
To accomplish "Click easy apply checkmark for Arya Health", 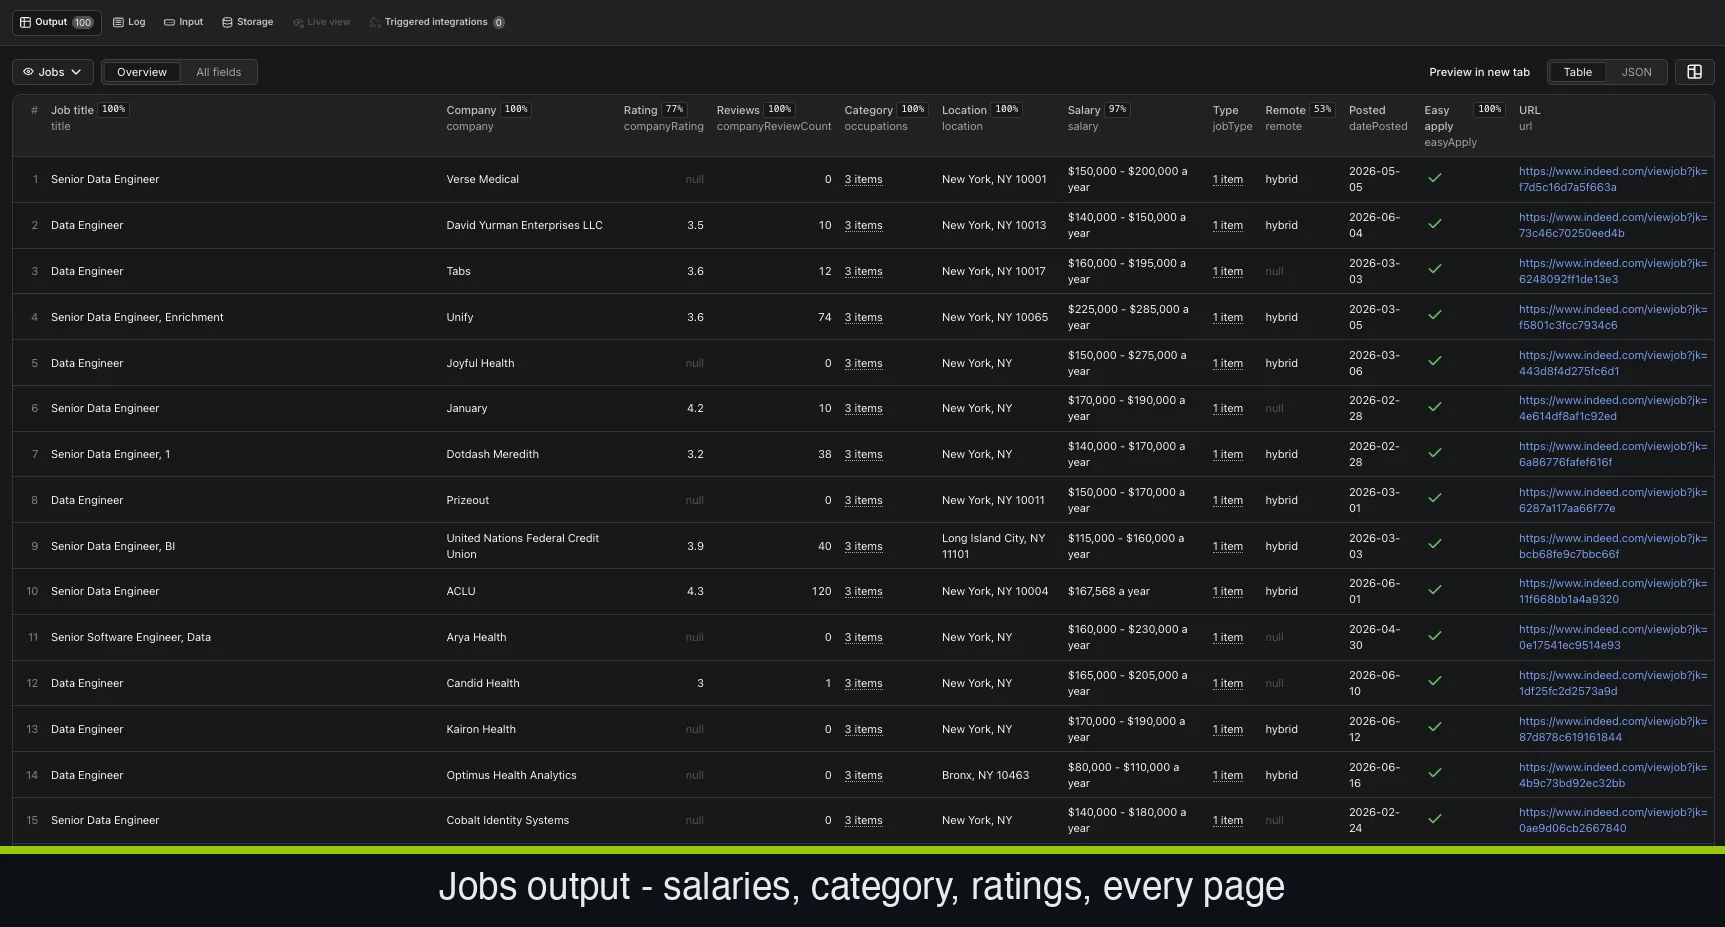I will click(x=1434, y=636).
